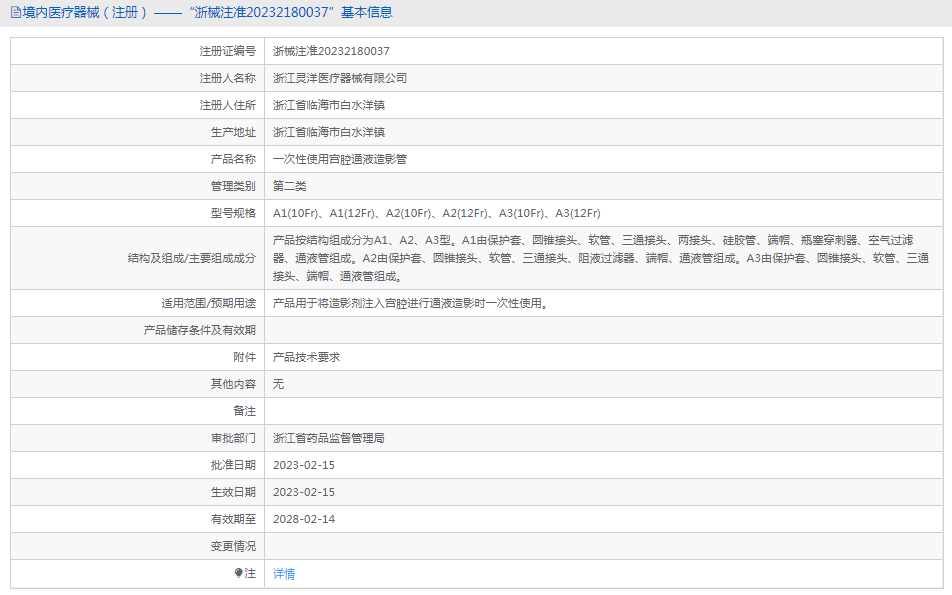Click the 附件 row label

pos(245,357)
